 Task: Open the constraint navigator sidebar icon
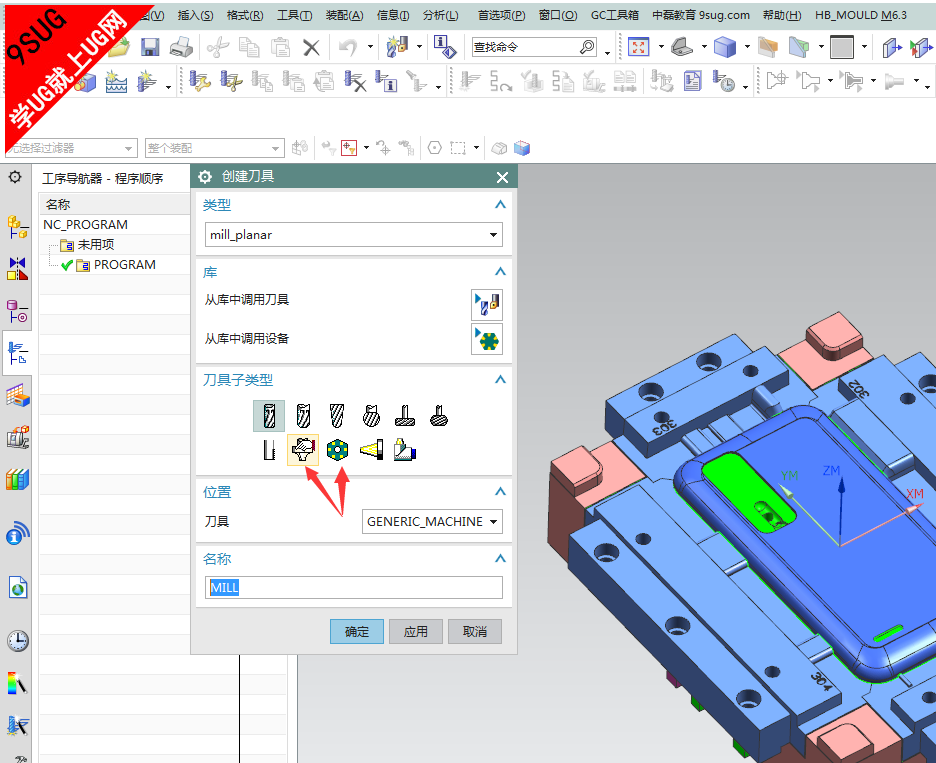[x=18, y=269]
